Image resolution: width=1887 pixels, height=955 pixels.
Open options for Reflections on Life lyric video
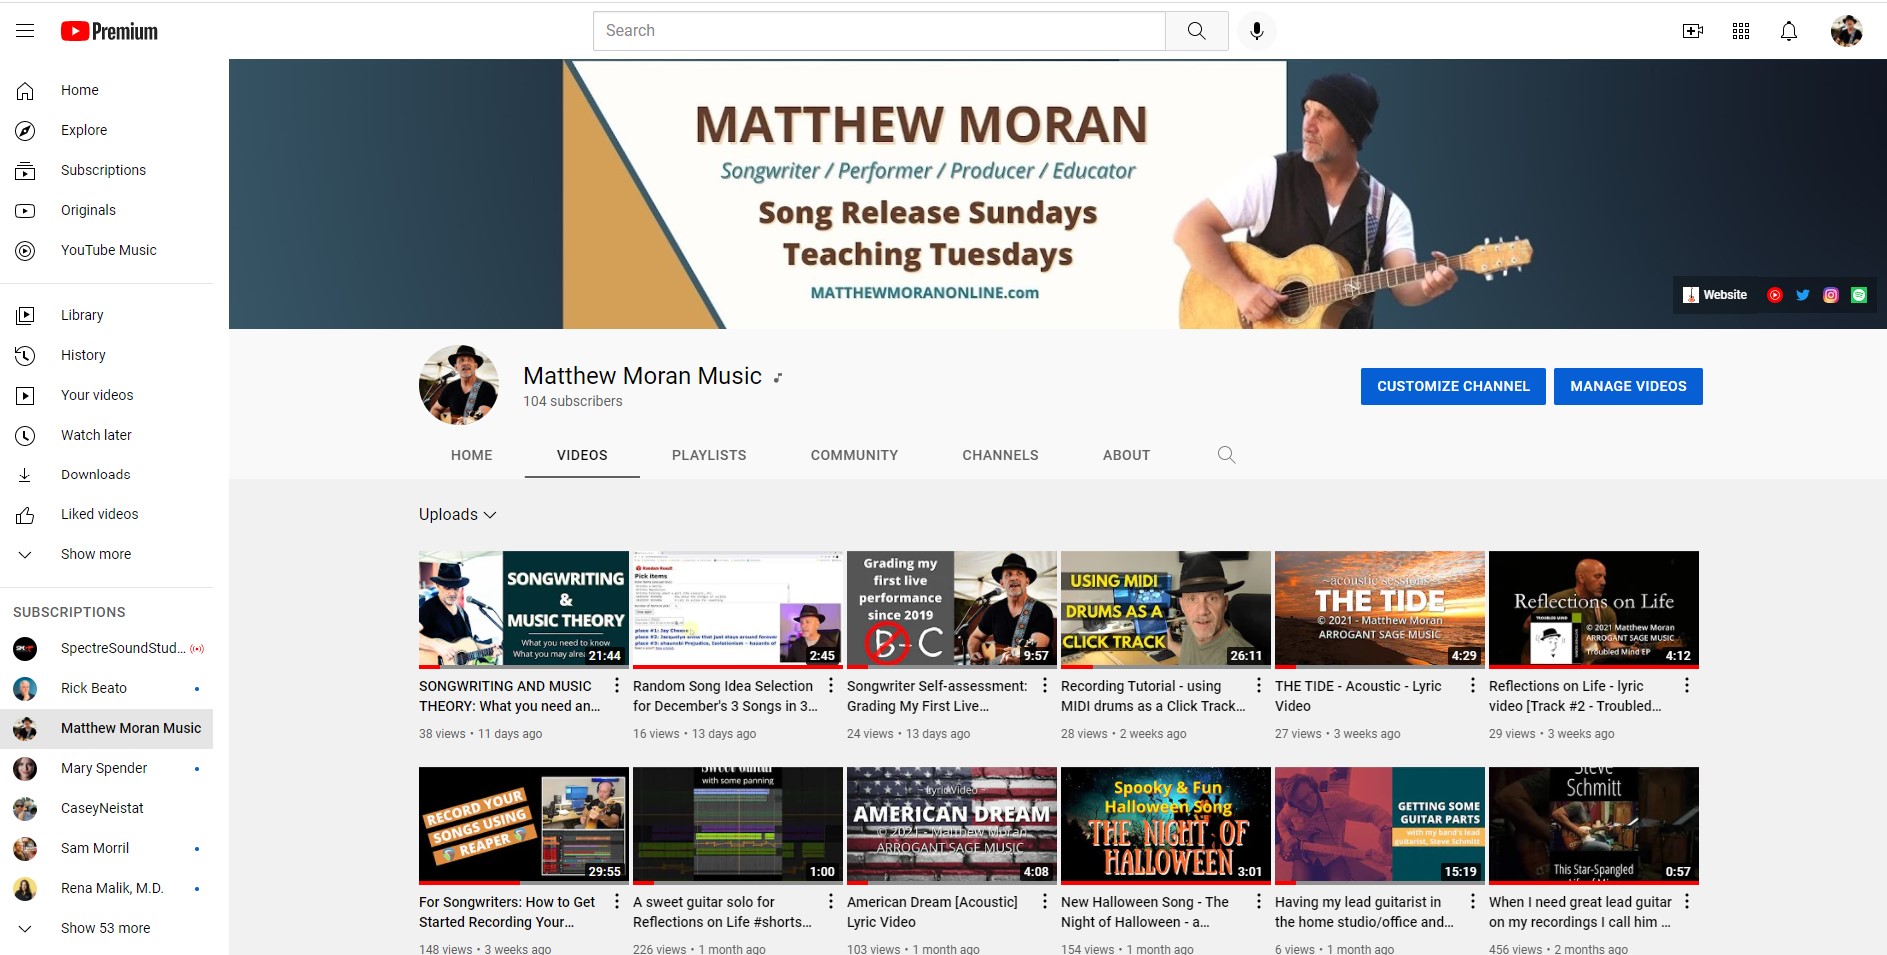pyautogui.click(x=1687, y=686)
